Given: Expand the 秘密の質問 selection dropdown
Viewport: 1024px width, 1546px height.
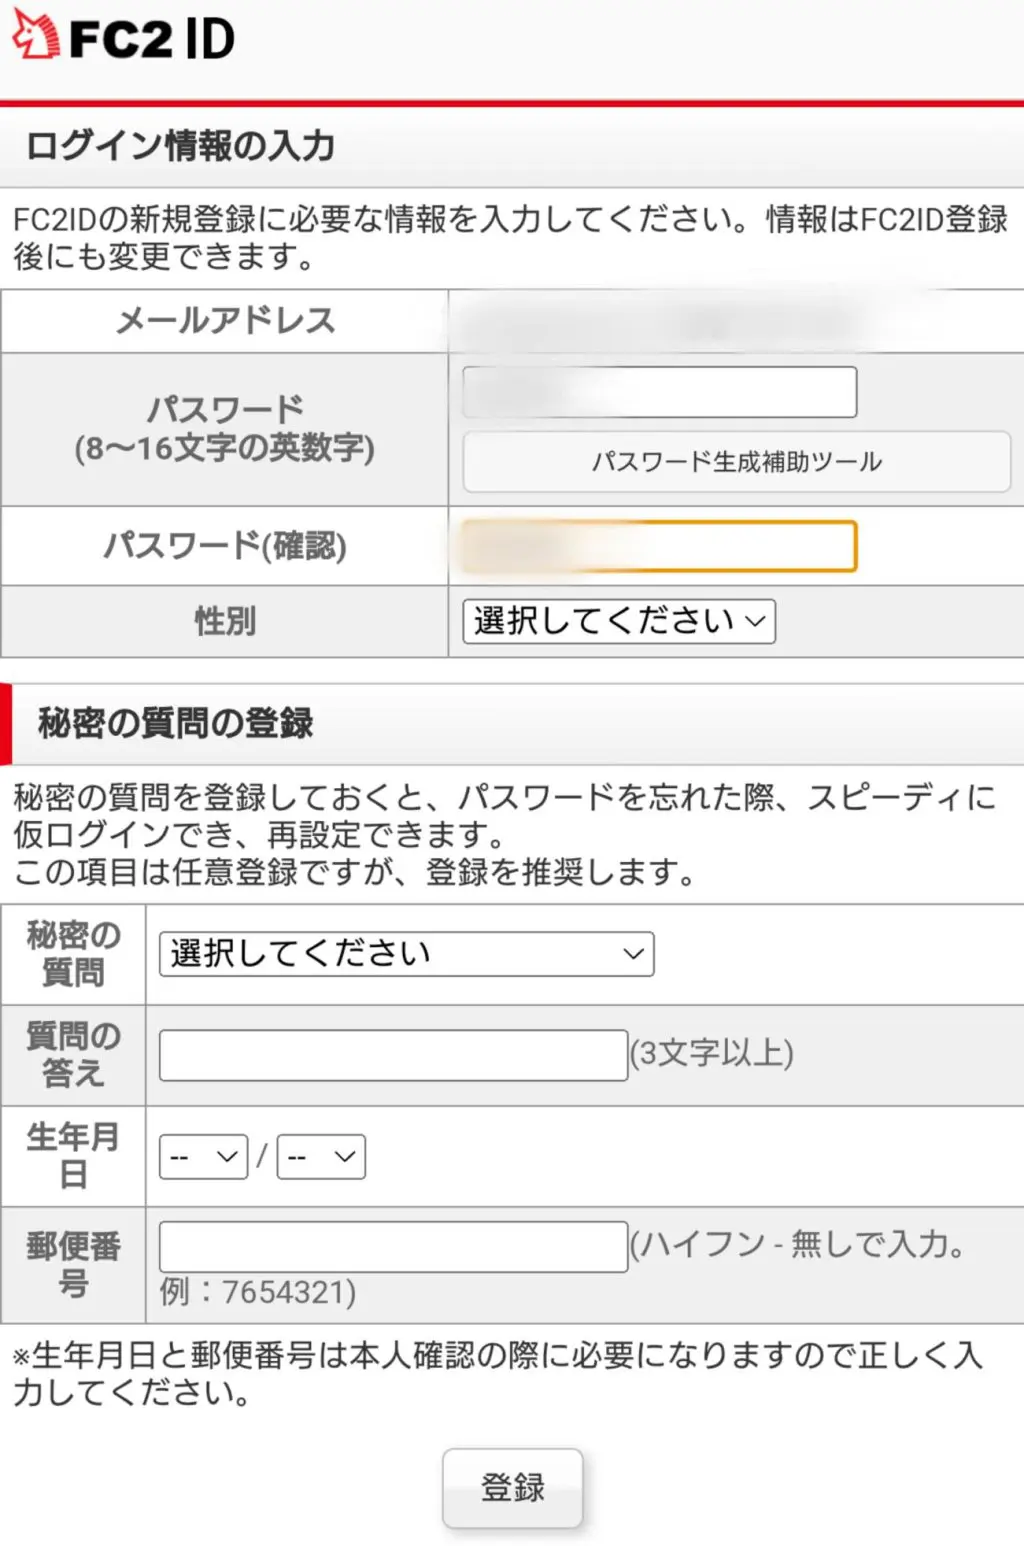Looking at the screenshot, I should [x=406, y=954].
